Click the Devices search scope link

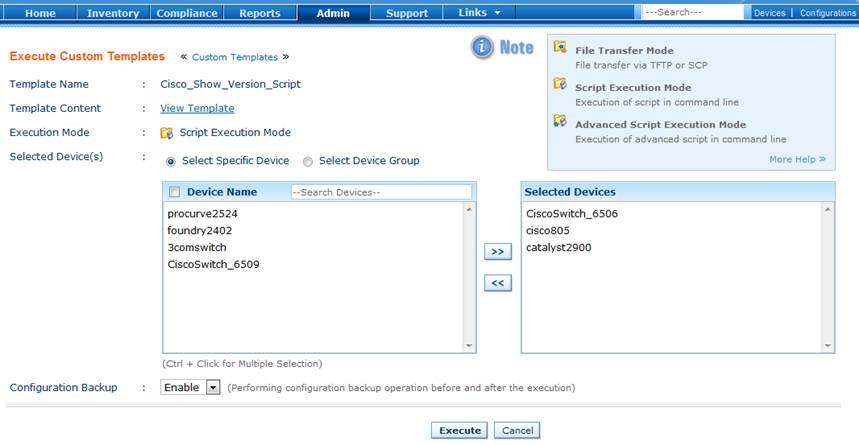click(x=769, y=13)
